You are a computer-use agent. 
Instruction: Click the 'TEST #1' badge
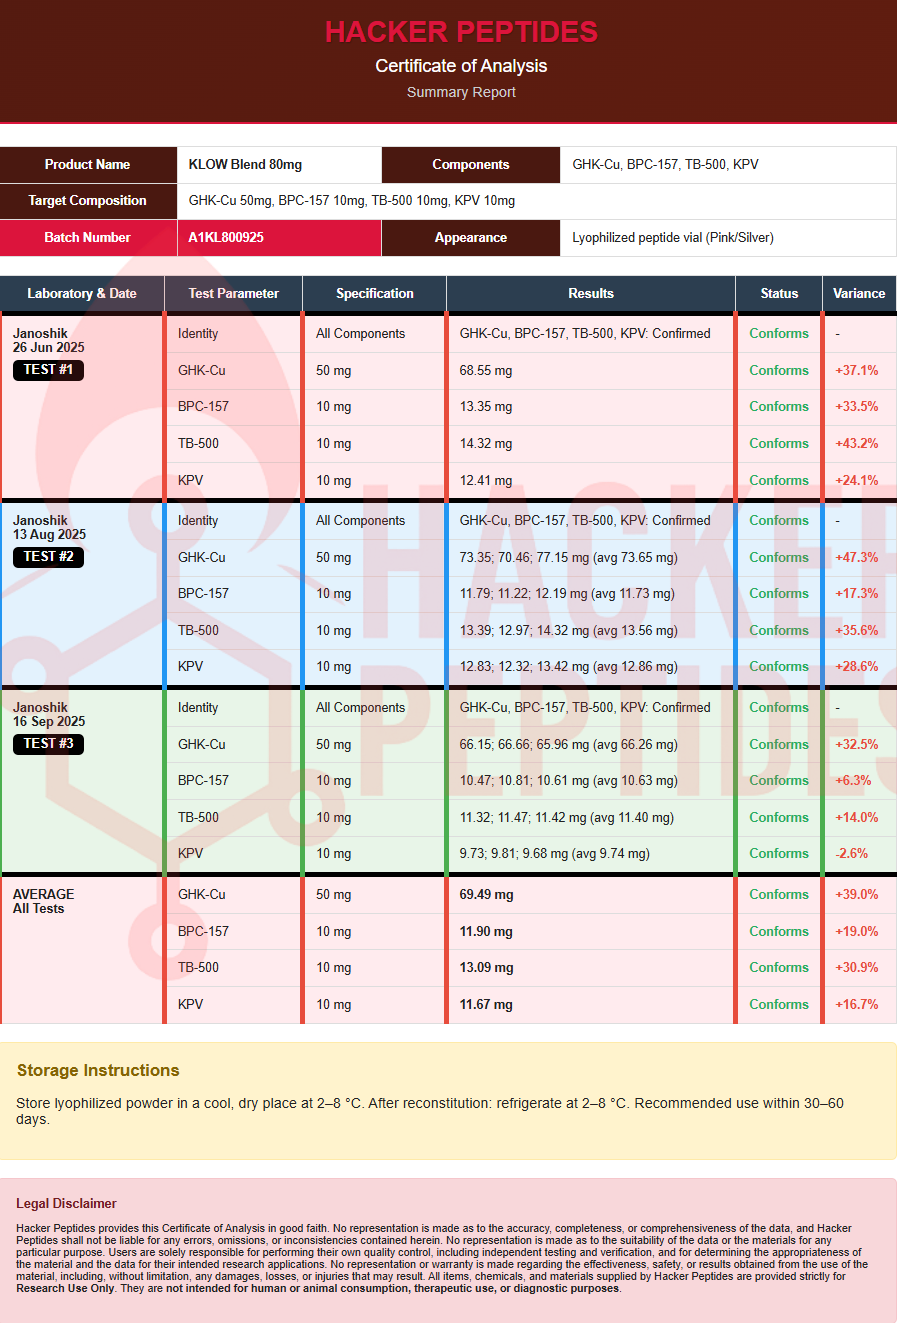coord(48,370)
